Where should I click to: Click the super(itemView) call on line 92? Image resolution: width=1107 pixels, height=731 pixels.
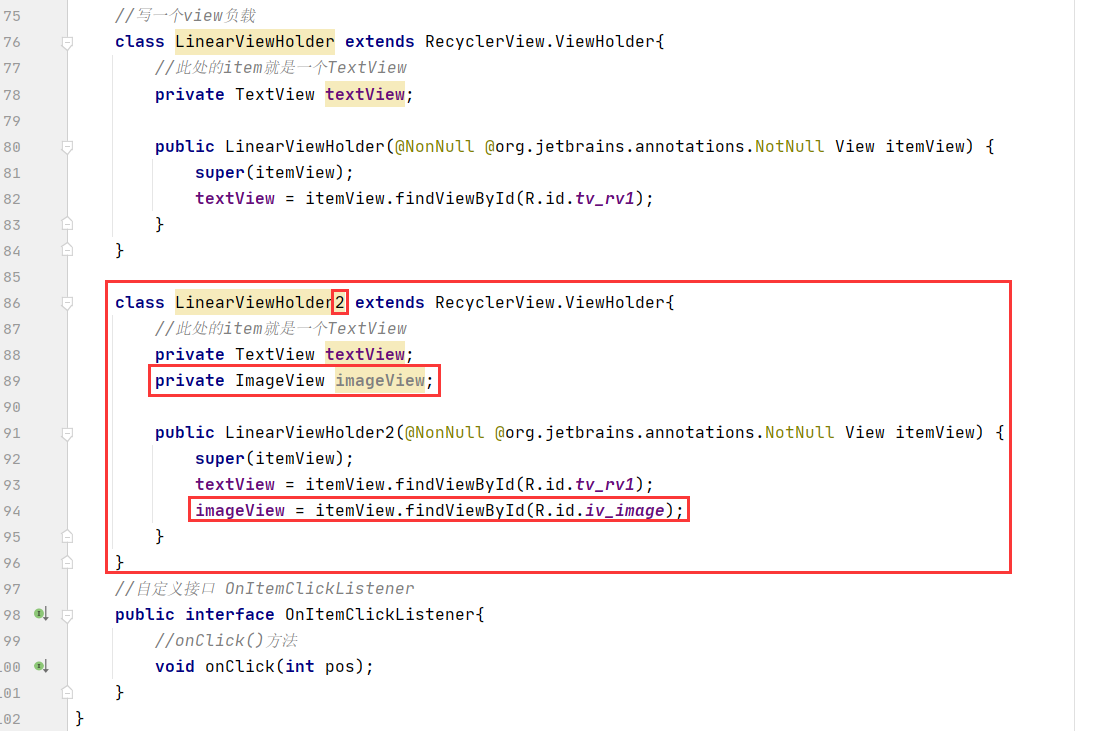(274, 459)
